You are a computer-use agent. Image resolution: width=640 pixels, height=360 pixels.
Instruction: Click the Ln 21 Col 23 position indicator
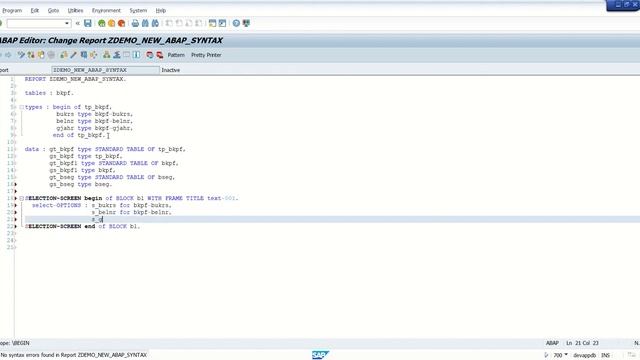click(x=582, y=343)
